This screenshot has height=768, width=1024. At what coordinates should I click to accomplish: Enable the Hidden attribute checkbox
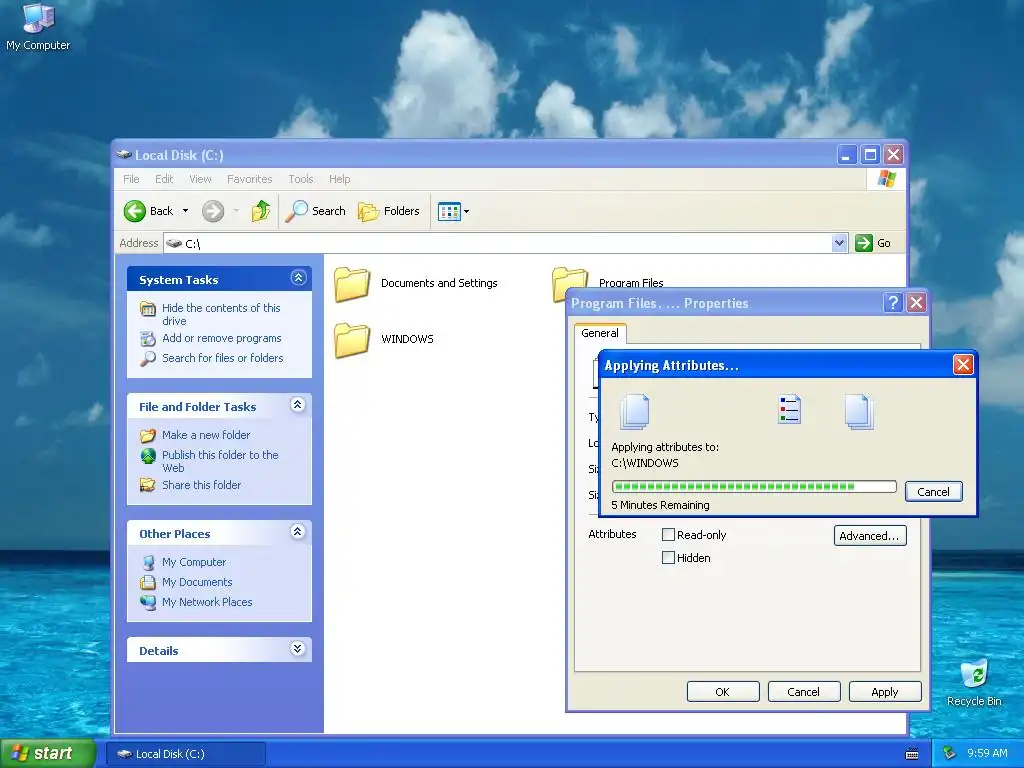point(668,557)
